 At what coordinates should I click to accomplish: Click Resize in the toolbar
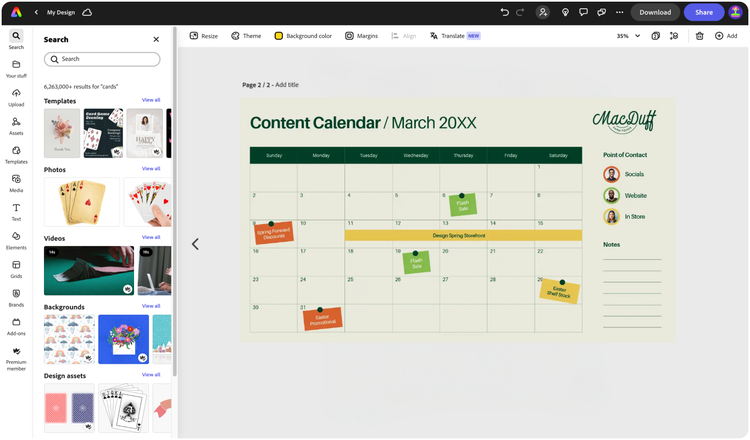[204, 36]
